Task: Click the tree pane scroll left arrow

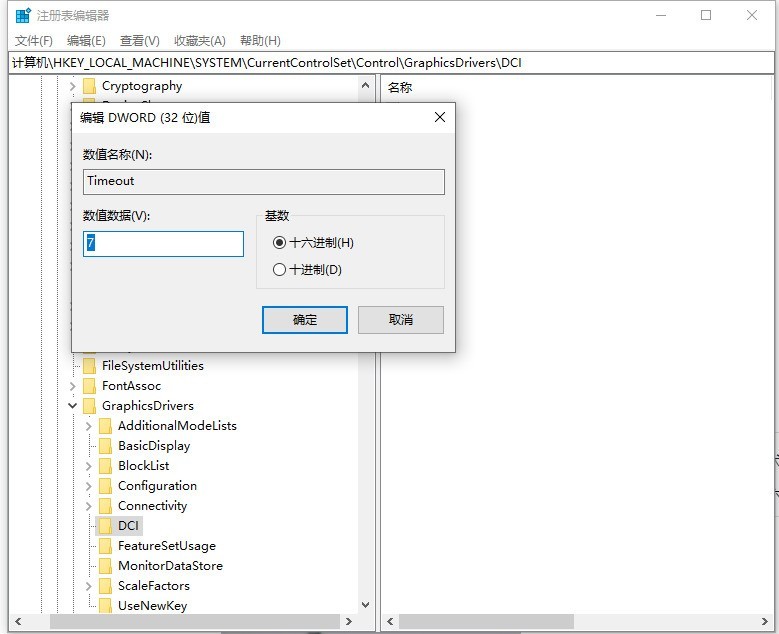Action: click(x=18, y=621)
